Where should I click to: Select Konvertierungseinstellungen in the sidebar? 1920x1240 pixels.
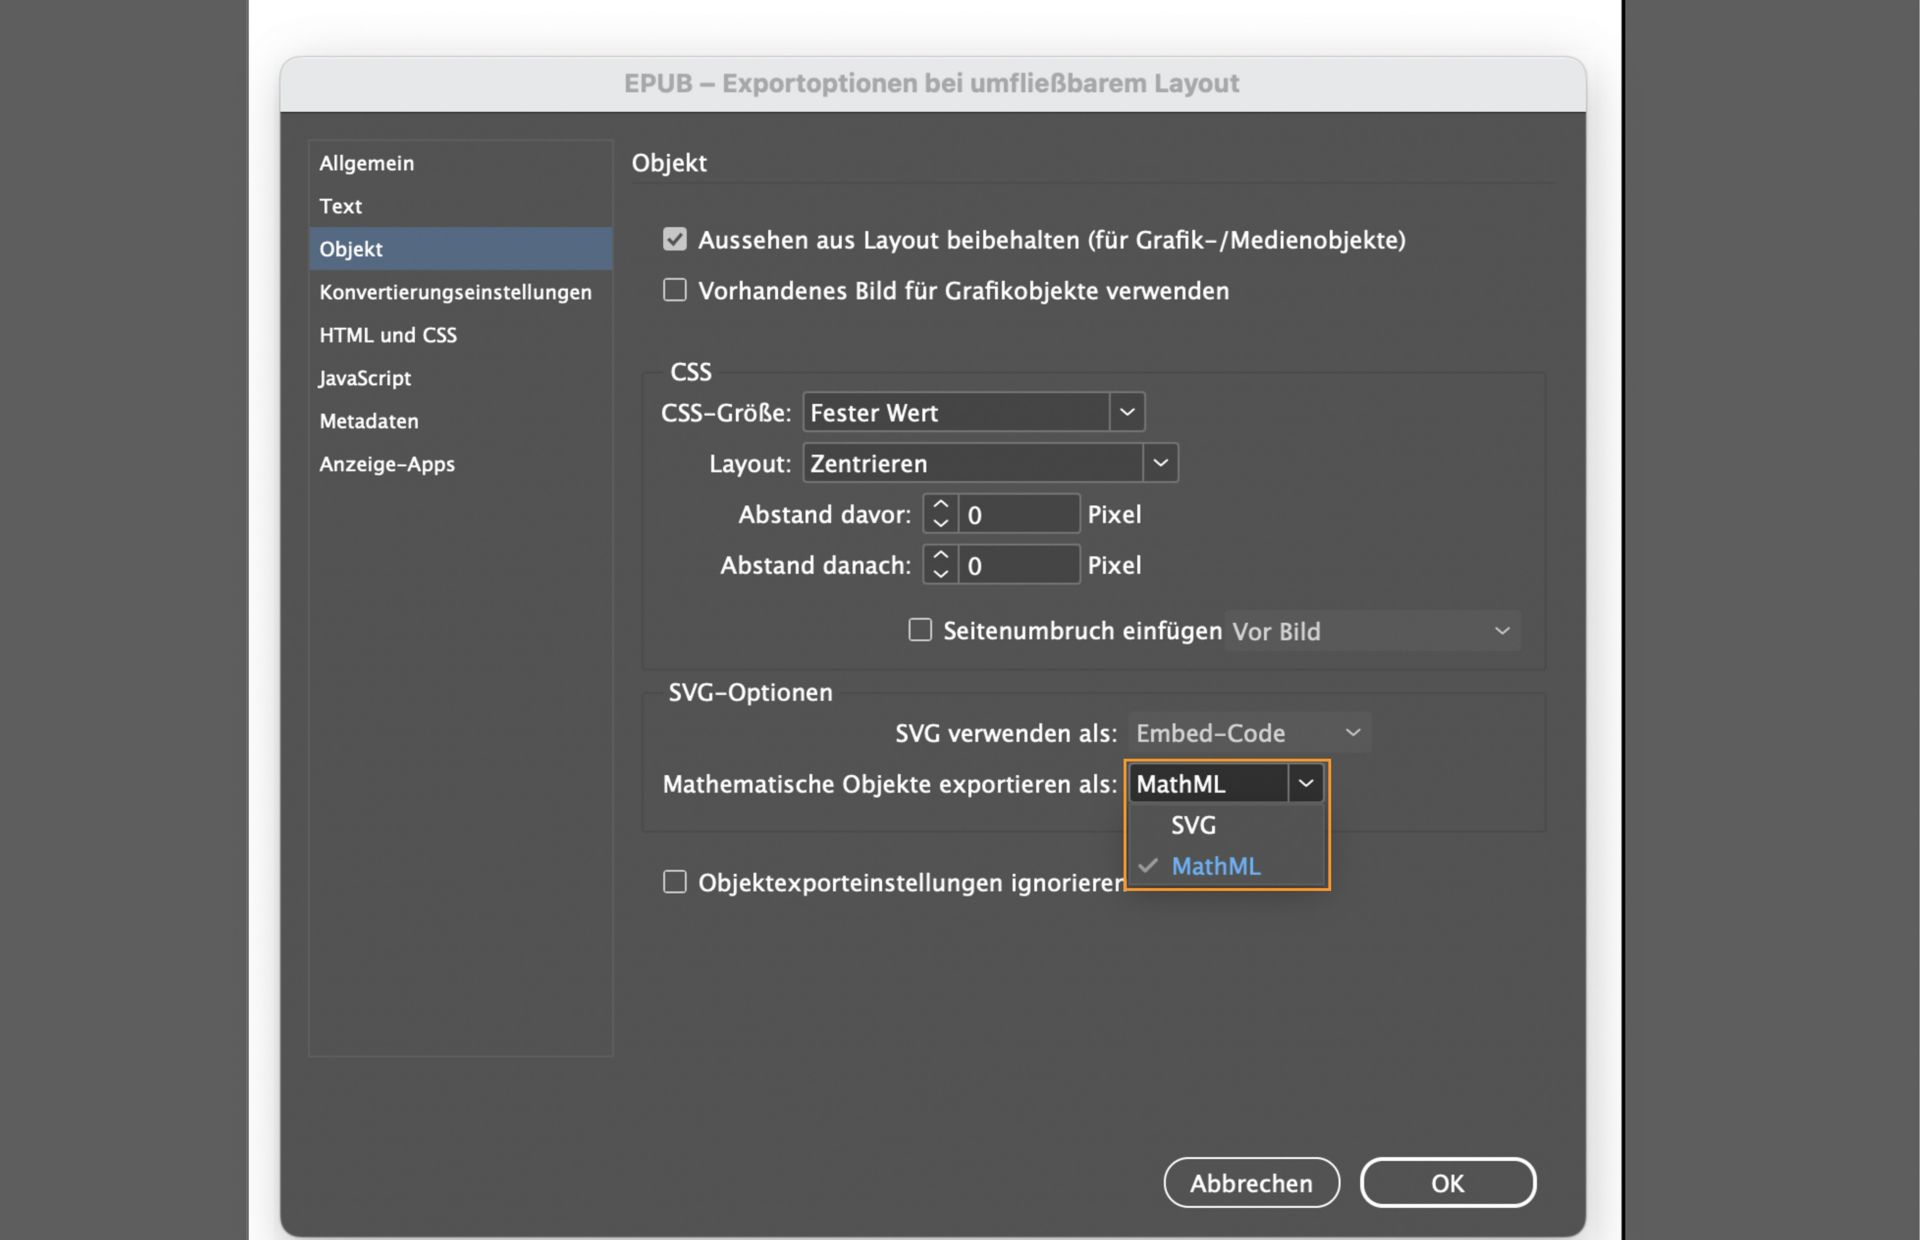click(455, 292)
